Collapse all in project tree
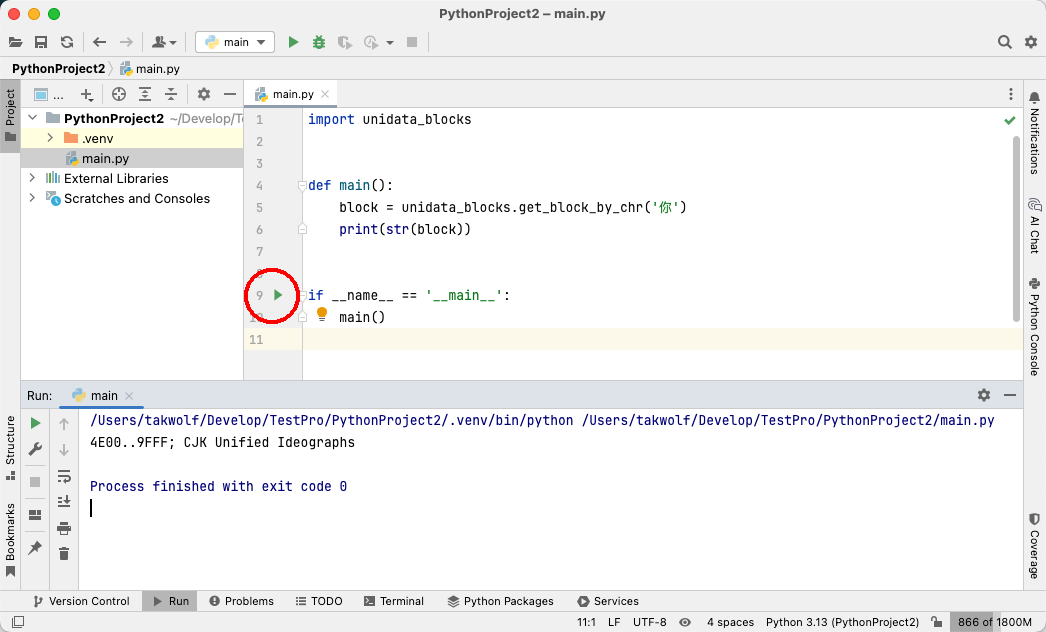Viewport: 1046px width, 632px height. [171, 94]
